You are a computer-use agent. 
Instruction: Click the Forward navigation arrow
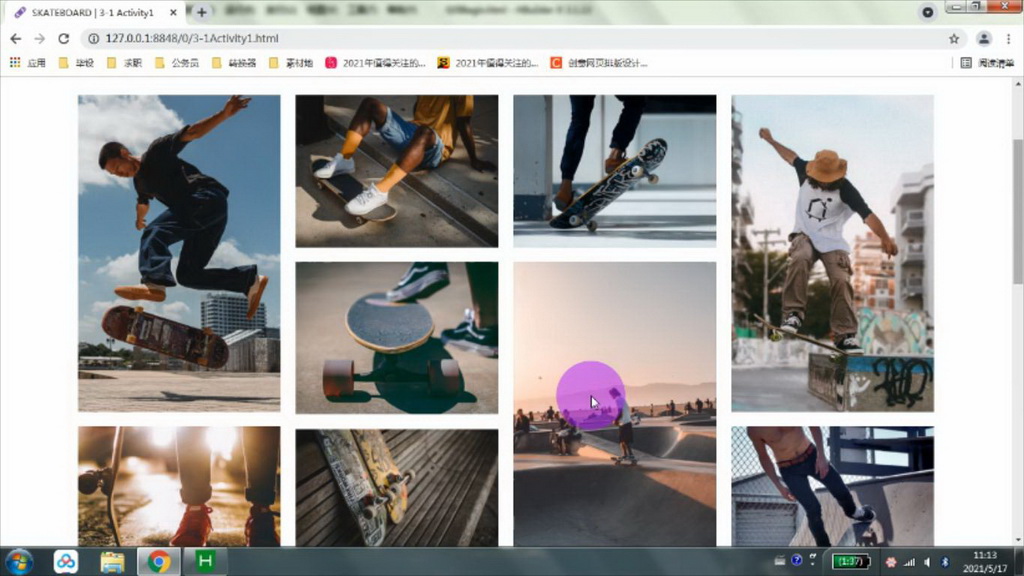pyautogui.click(x=40, y=37)
